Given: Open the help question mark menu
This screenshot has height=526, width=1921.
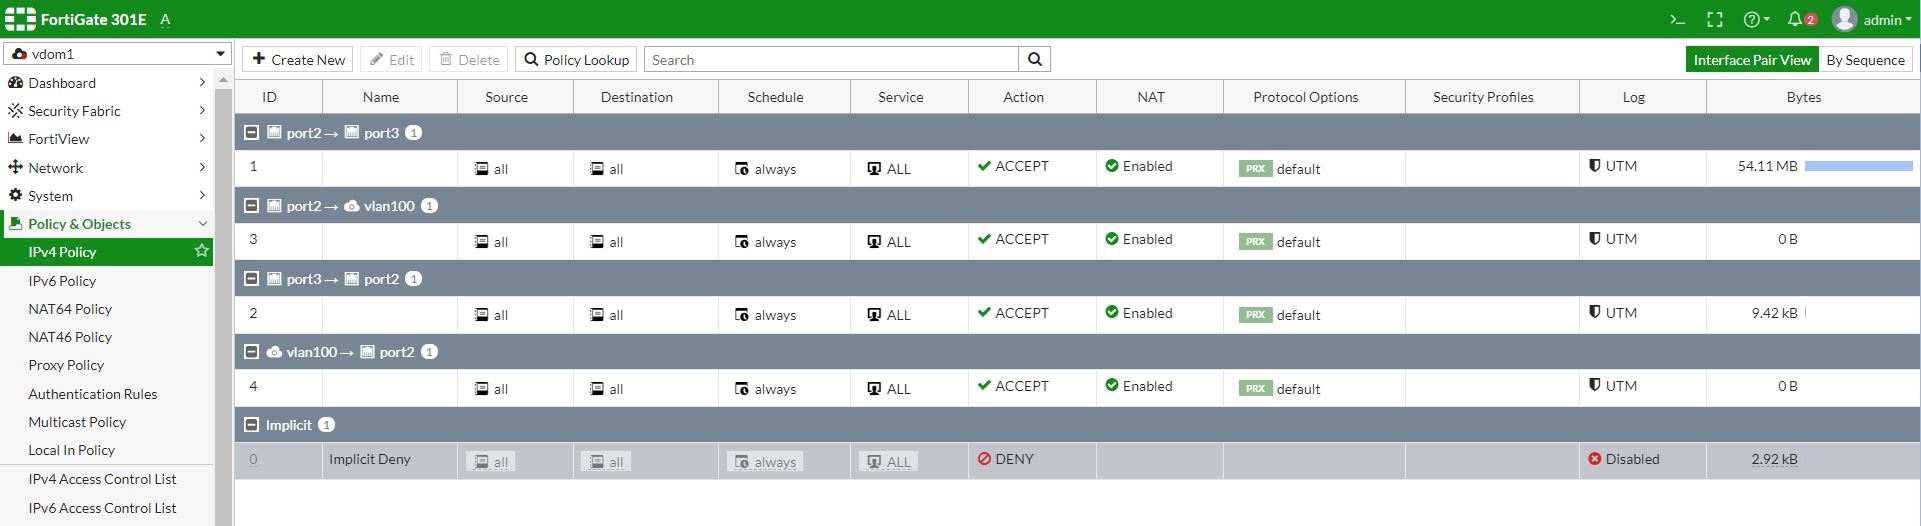Looking at the screenshot, I should click(1755, 20).
